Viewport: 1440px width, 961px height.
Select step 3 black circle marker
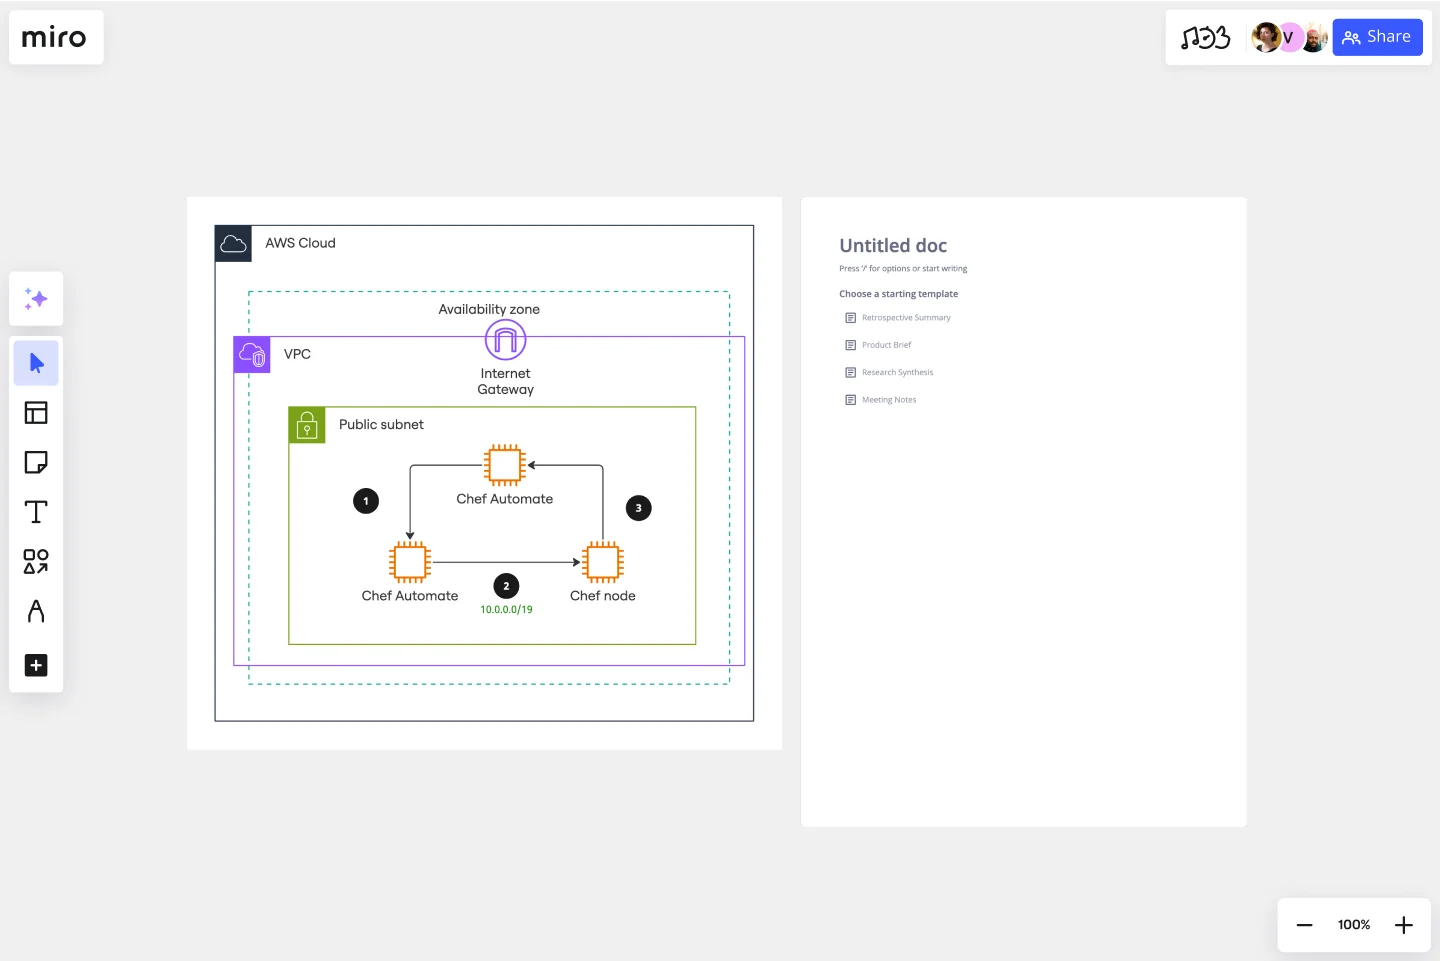tap(638, 508)
